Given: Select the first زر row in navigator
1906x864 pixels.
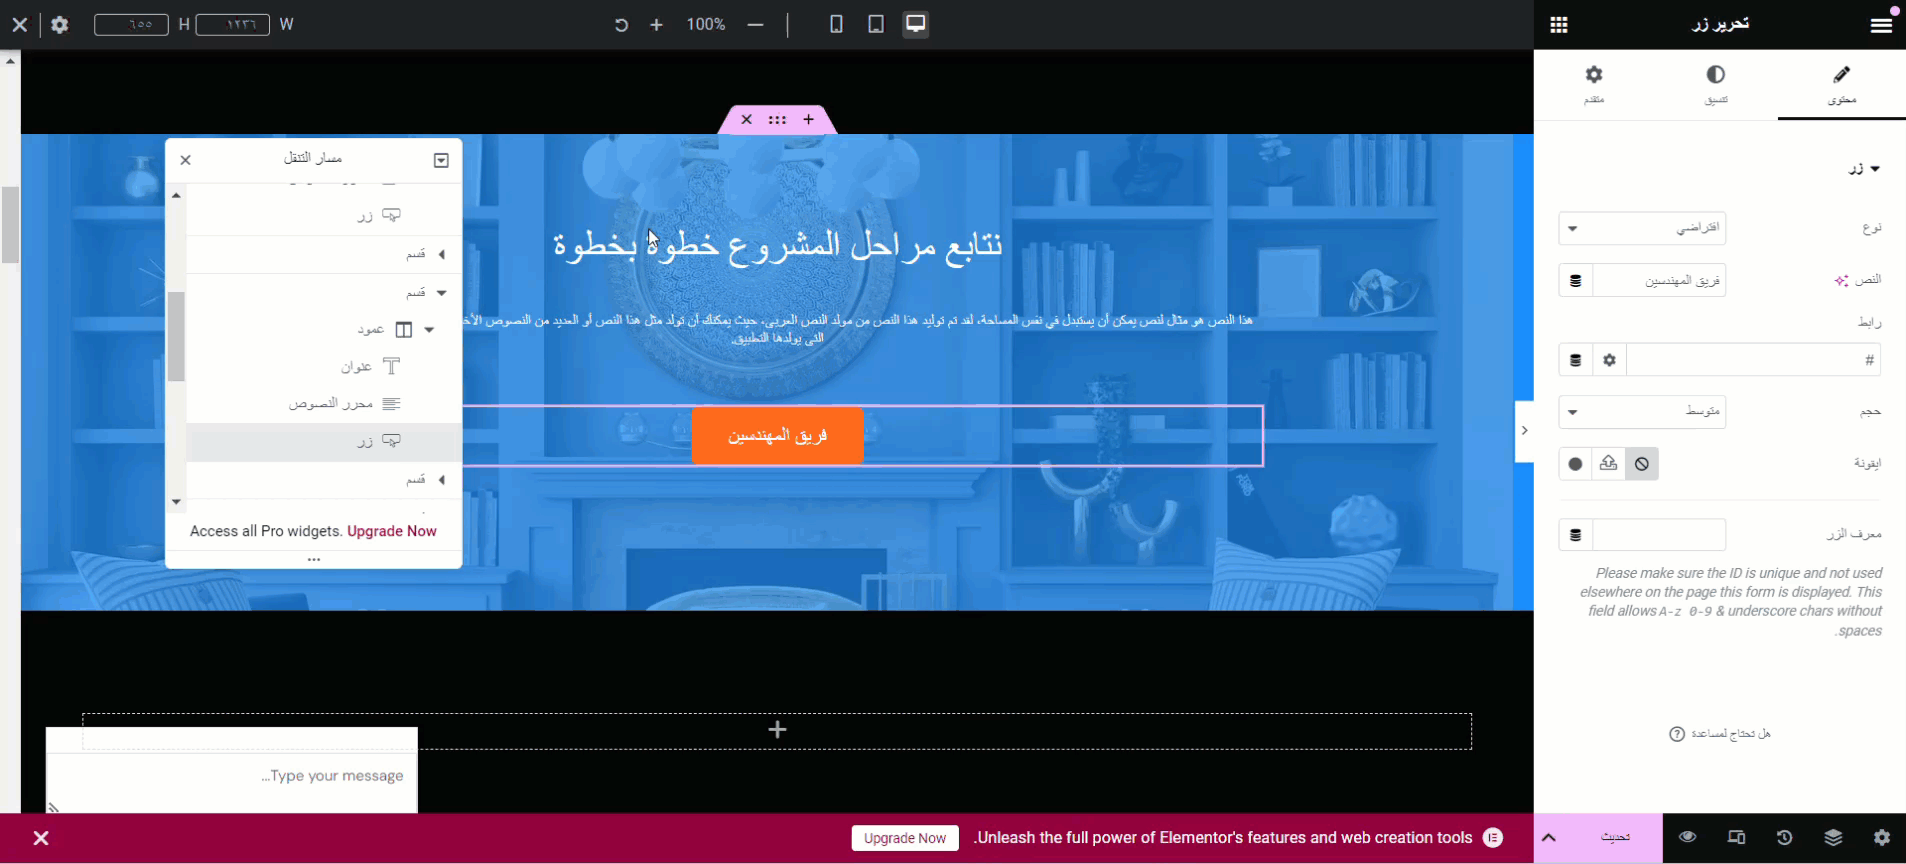Looking at the screenshot, I should click(324, 216).
